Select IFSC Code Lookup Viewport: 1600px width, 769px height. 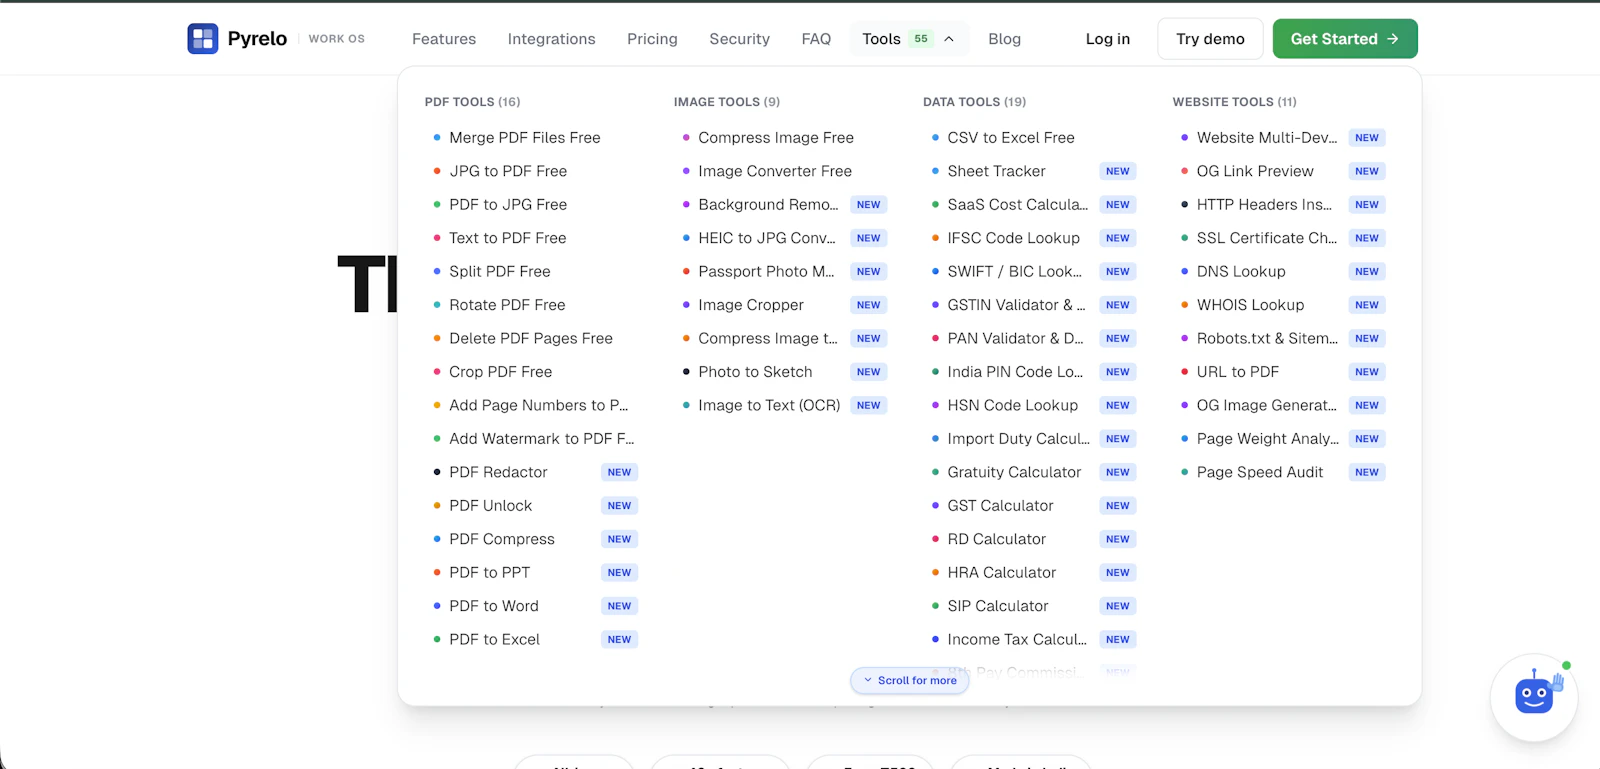coord(1013,238)
